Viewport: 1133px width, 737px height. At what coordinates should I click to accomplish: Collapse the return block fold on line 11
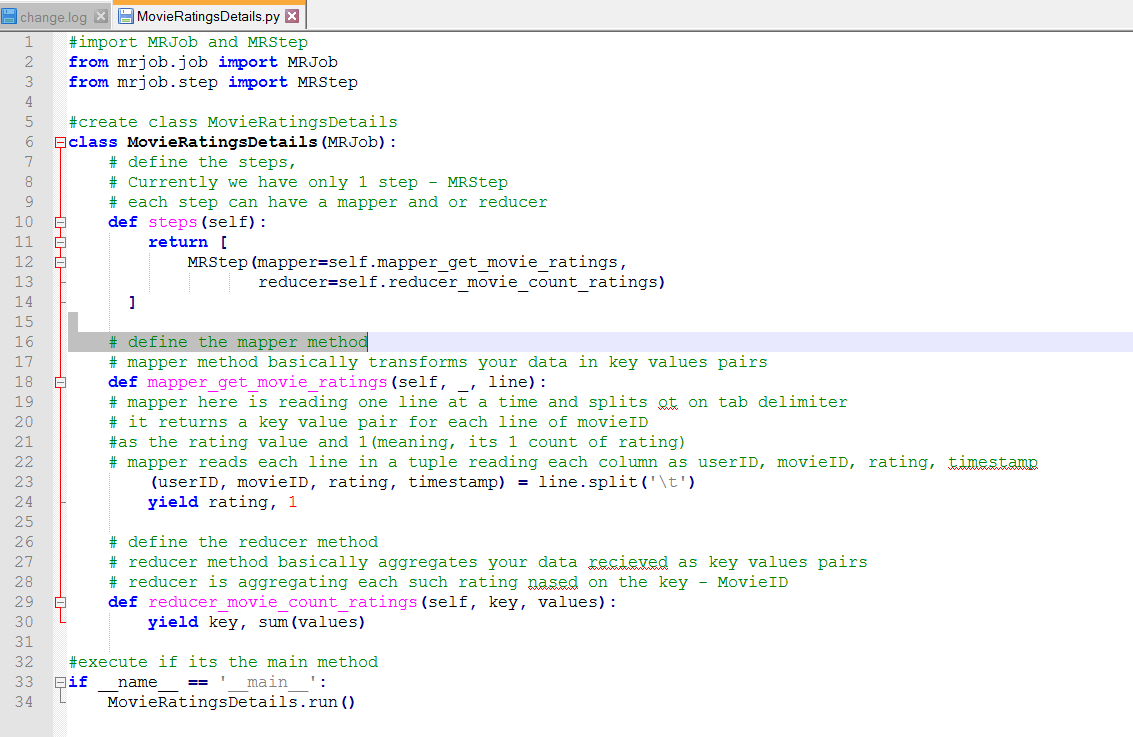pos(61,243)
